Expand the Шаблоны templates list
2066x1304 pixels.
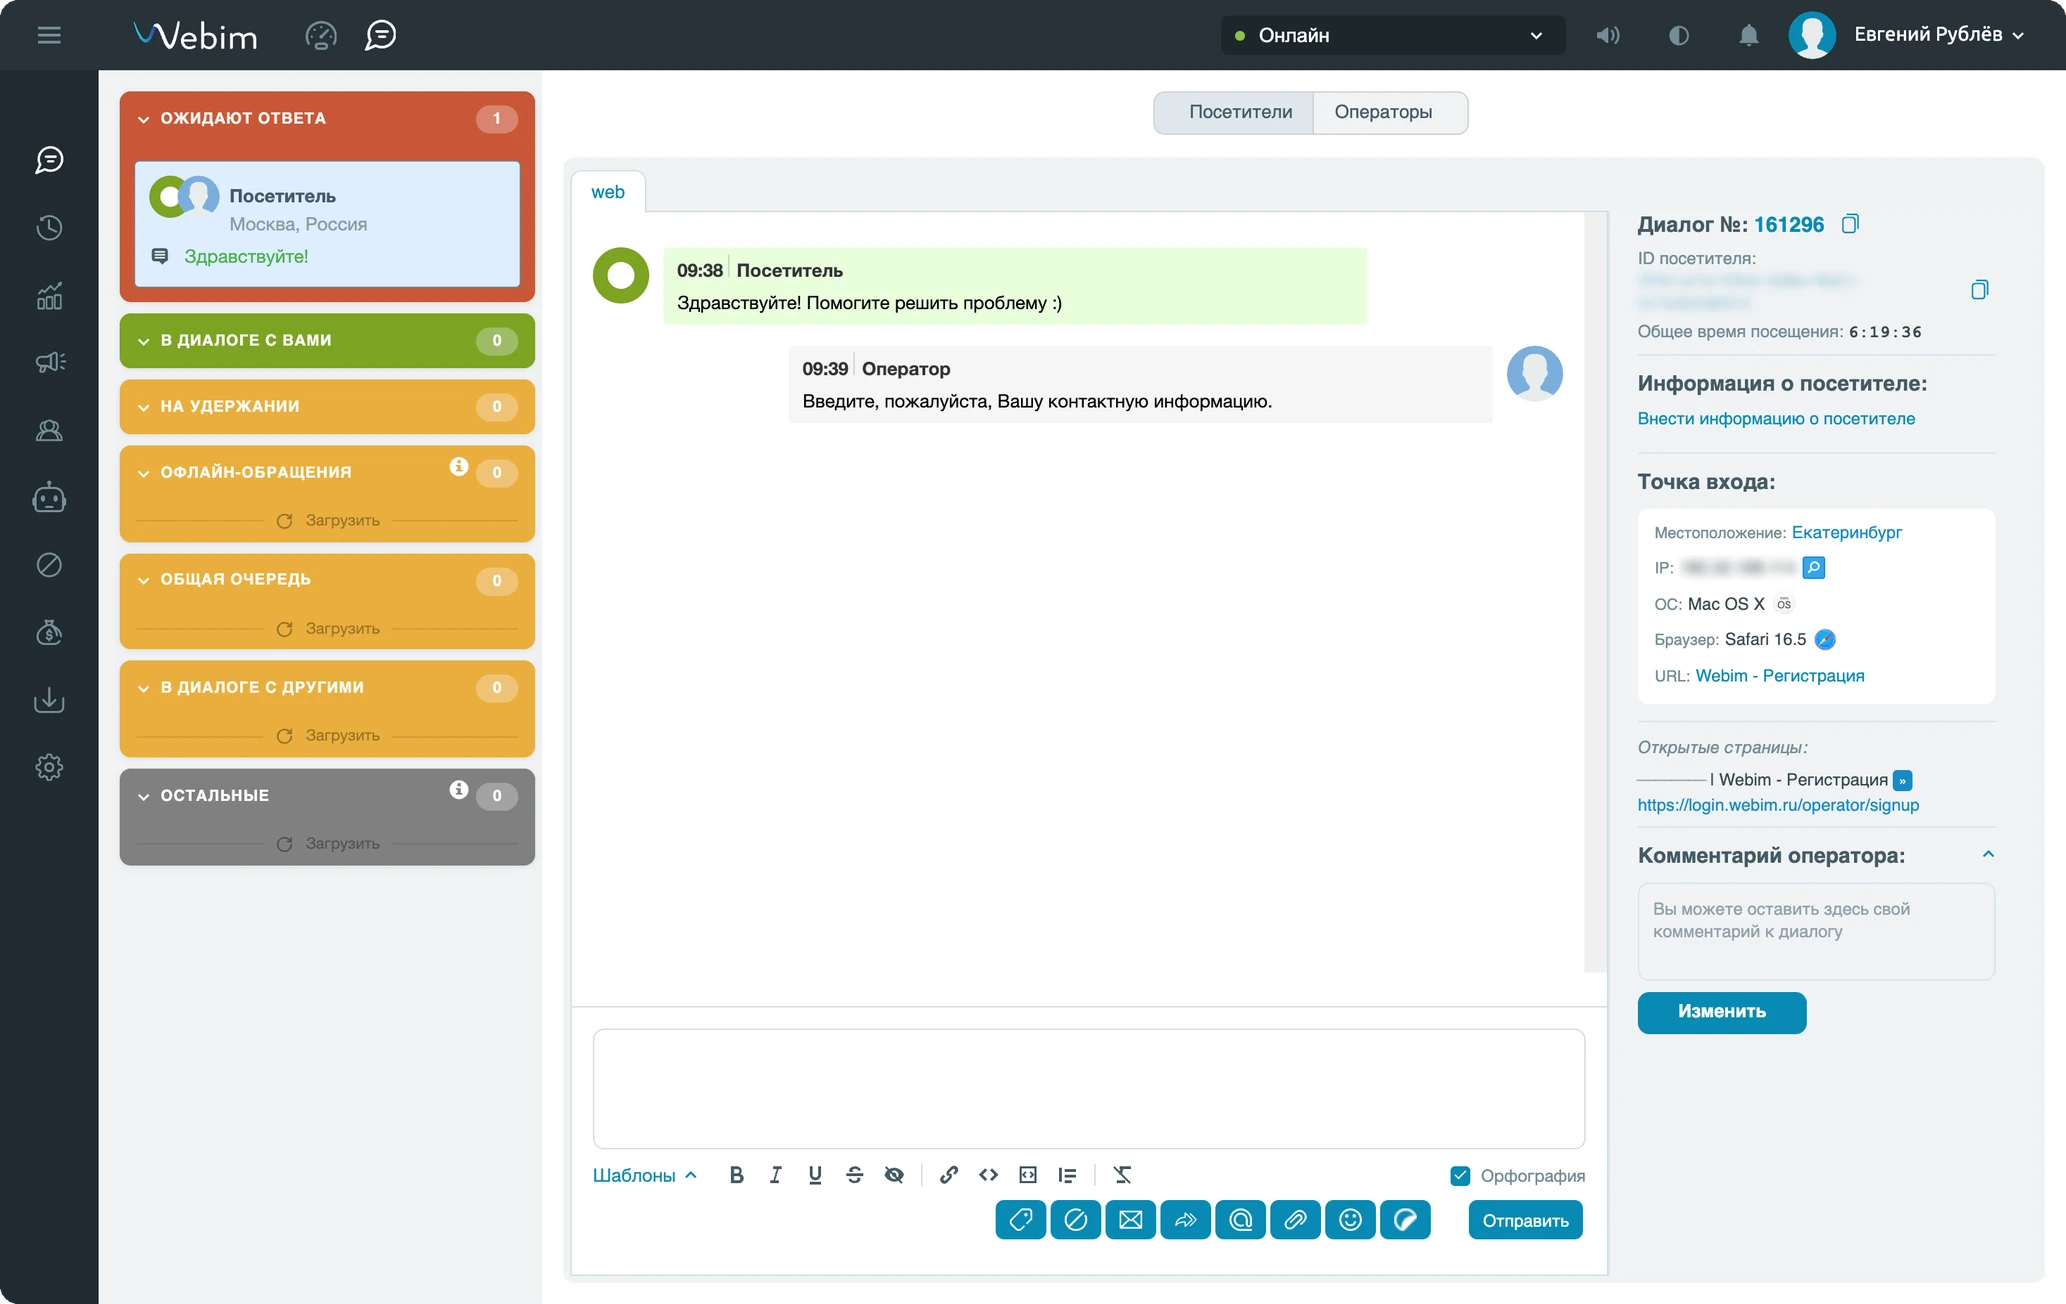coord(644,1176)
